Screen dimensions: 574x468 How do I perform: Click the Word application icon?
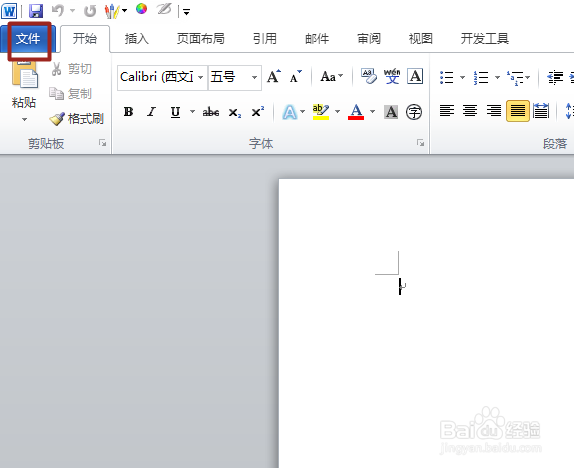tap(9, 11)
